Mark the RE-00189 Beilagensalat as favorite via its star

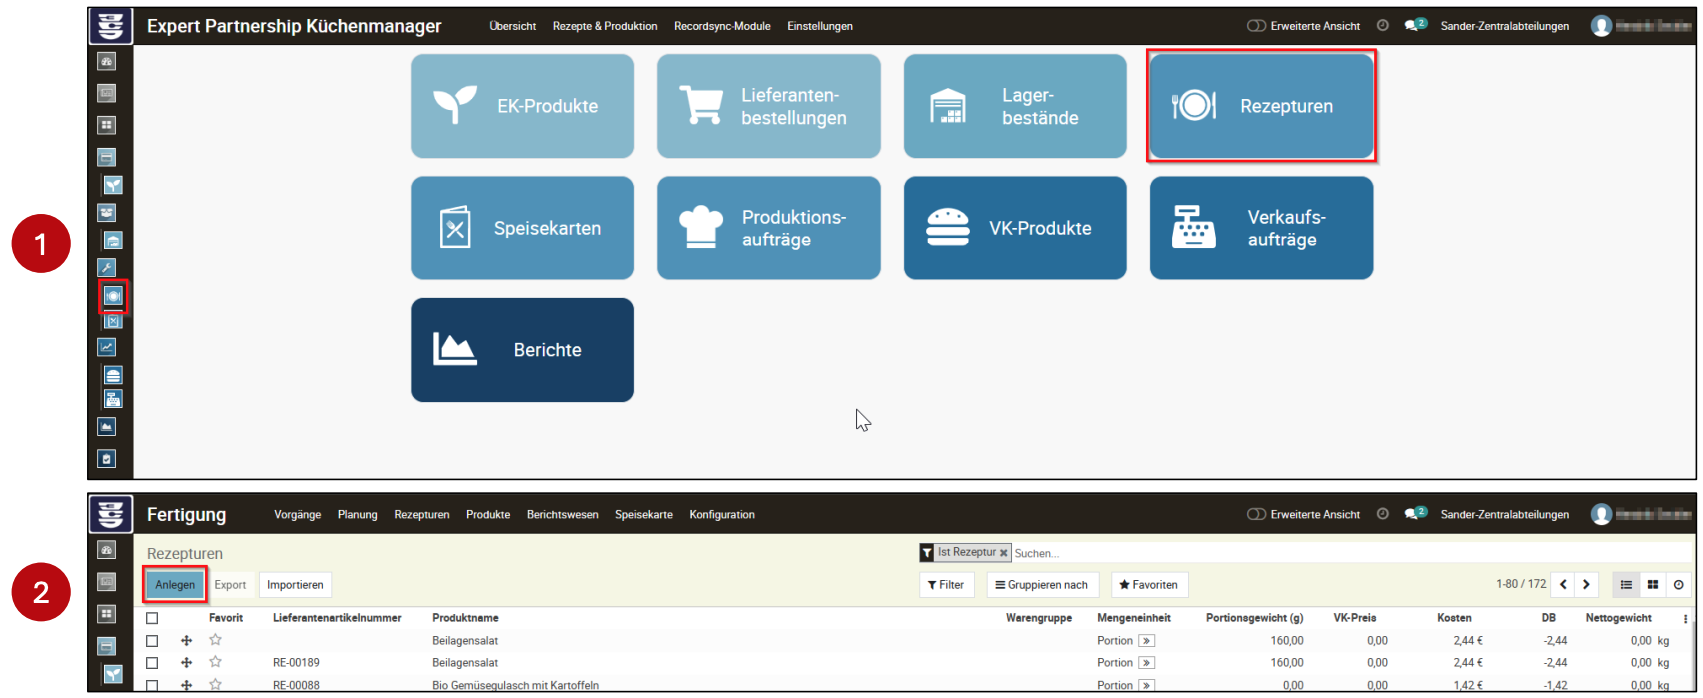click(215, 662)
